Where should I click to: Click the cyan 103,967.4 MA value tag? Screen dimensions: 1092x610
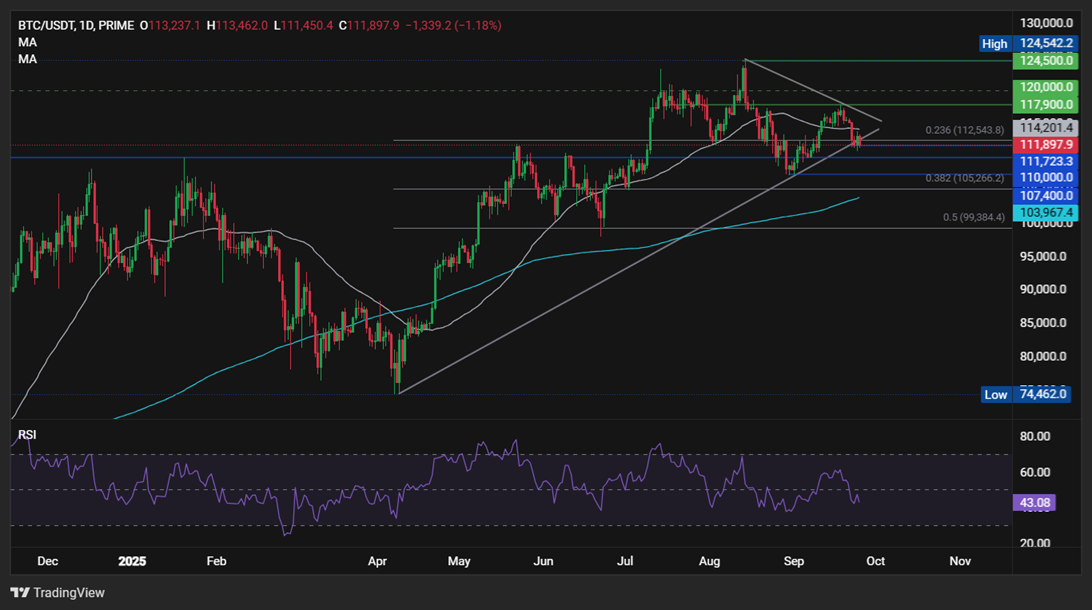(x=1045, y=213)
